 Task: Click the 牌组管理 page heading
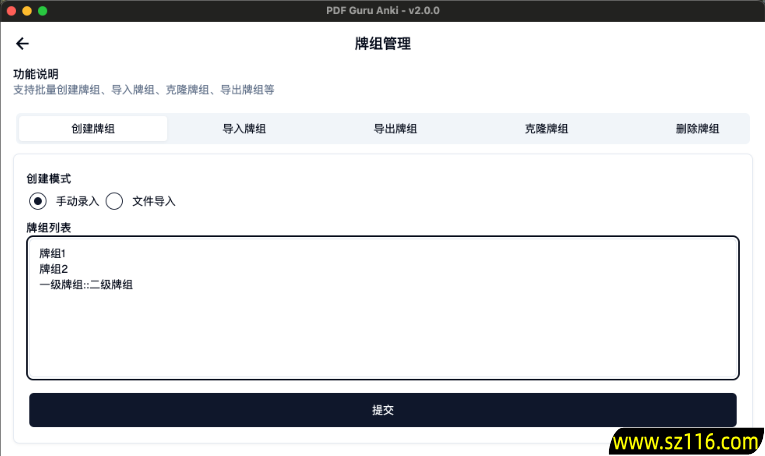[x=383, y=44]
